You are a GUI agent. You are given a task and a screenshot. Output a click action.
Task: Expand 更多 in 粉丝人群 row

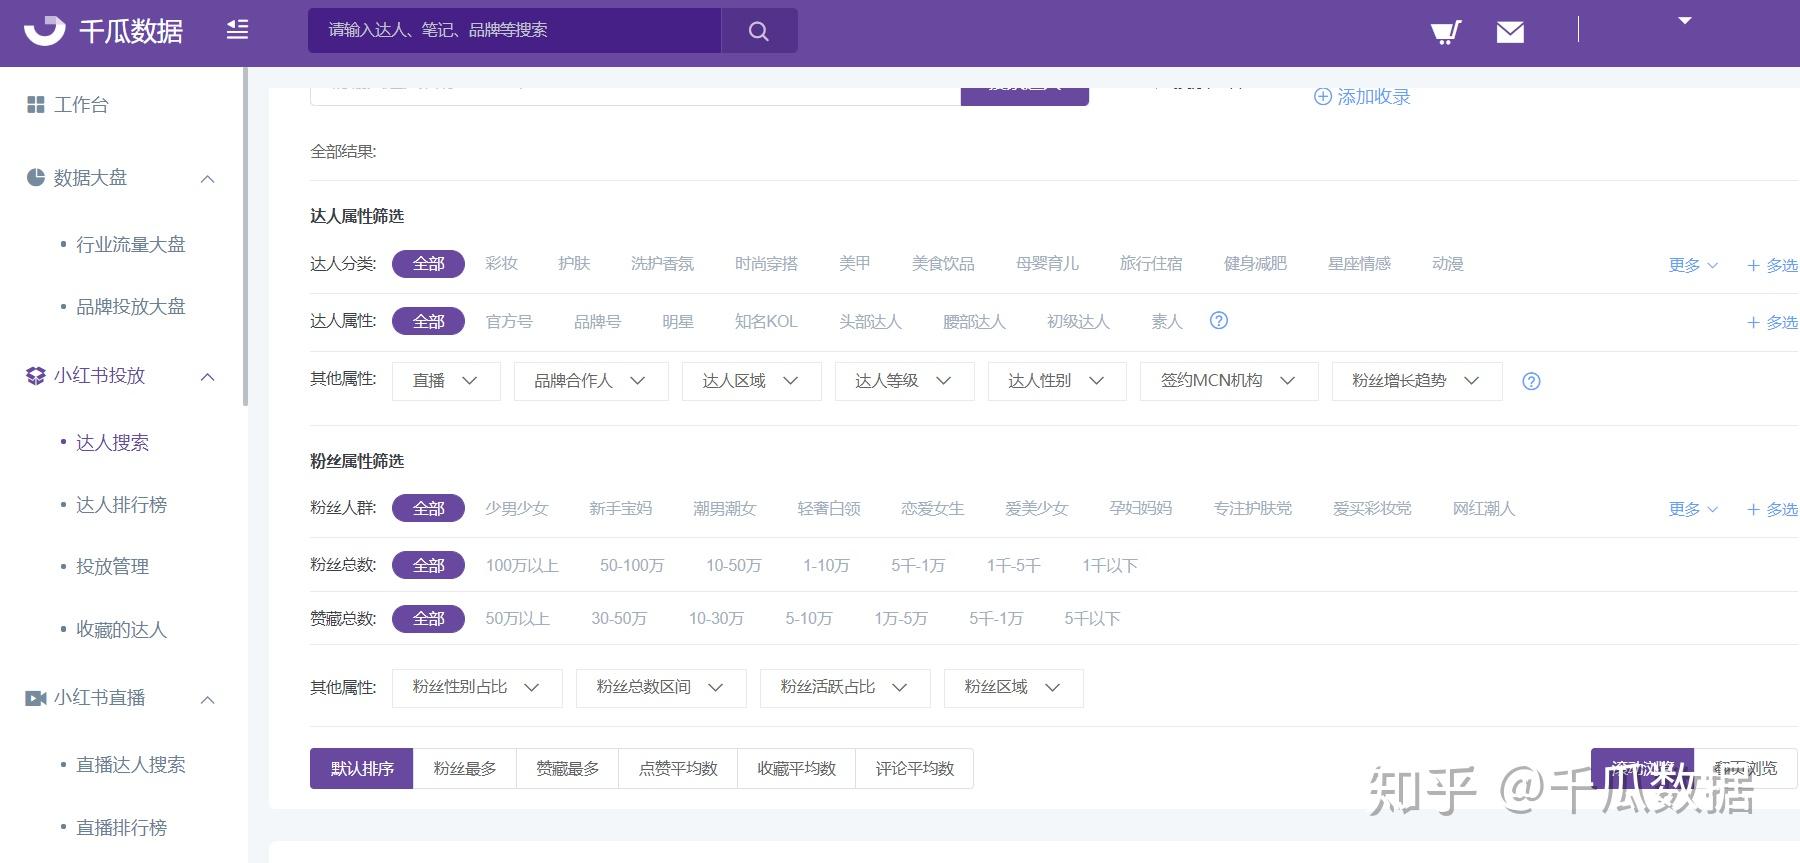point(1692,509)
